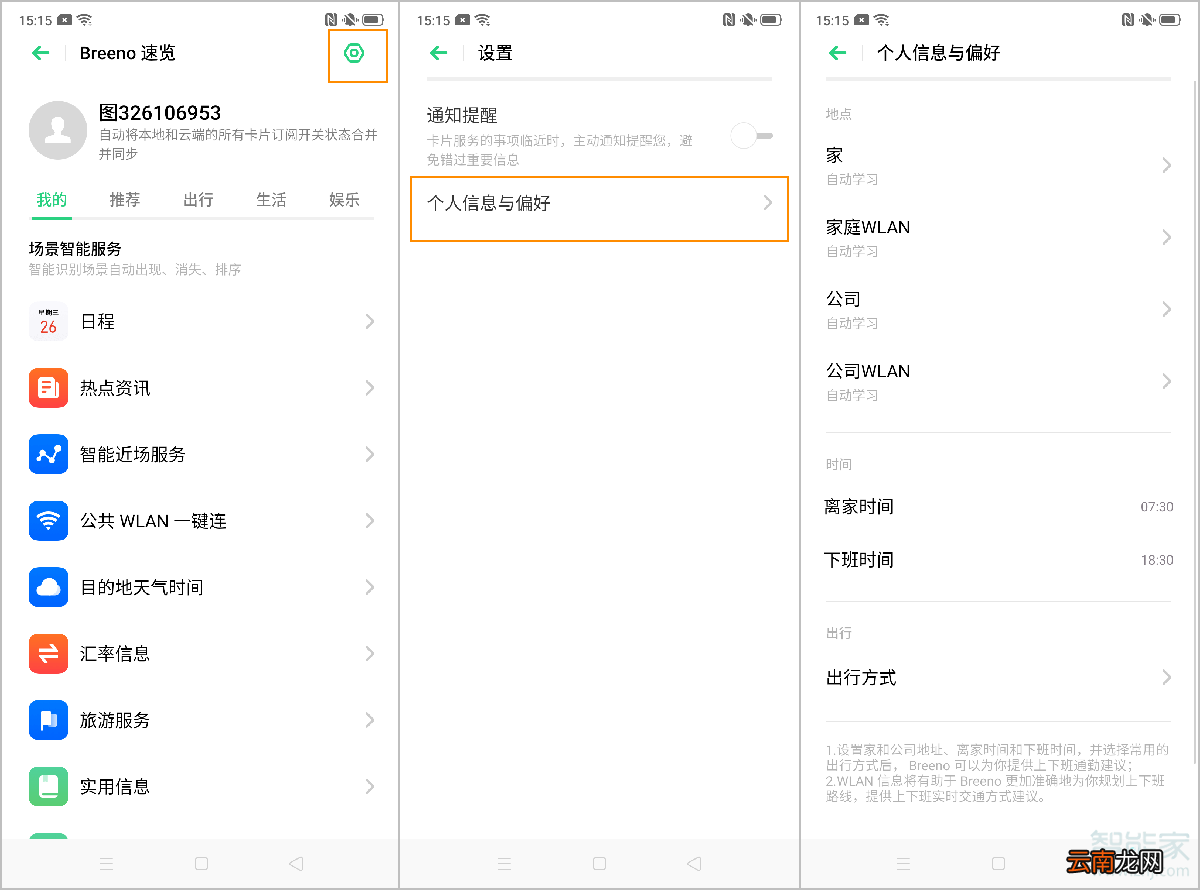1200x890 pixels.
Task: Expand 目的地天气时间 row chevron
Action: (370, 587)
